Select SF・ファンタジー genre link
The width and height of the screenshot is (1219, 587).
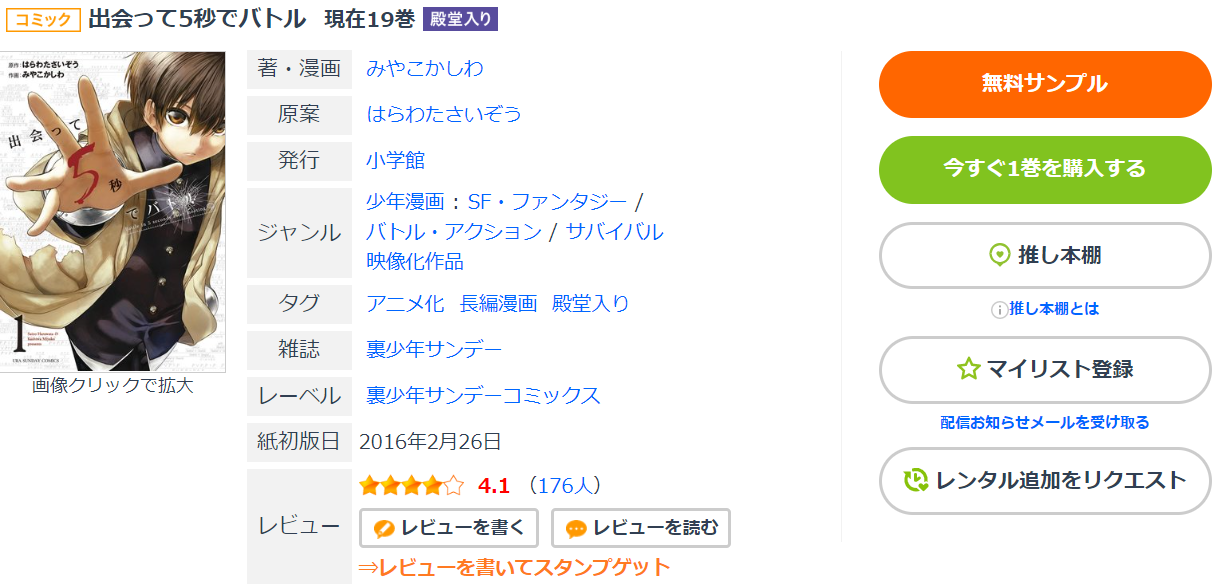(x=548, y=202)
